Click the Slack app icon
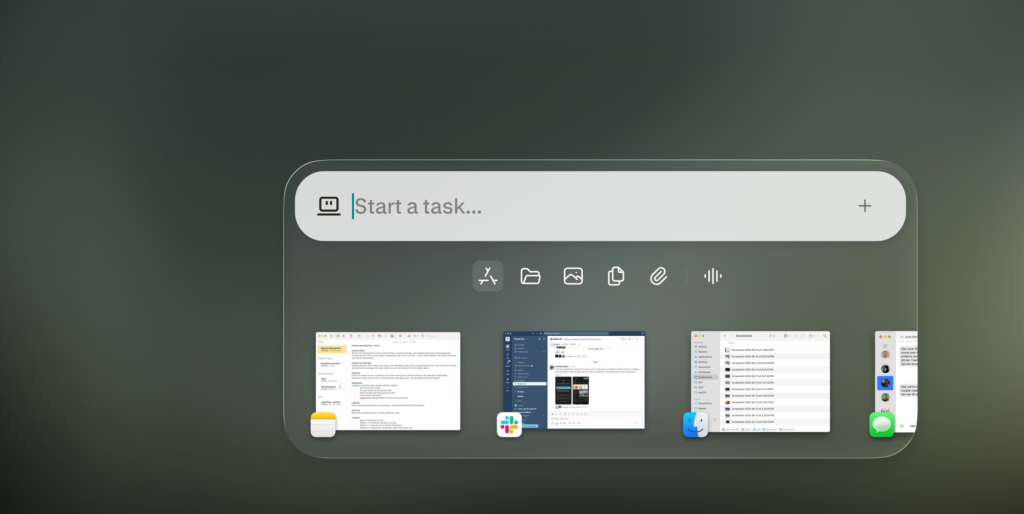Image resolution: width=1024 pixels, height=514 pixels. tap(509, 425)
